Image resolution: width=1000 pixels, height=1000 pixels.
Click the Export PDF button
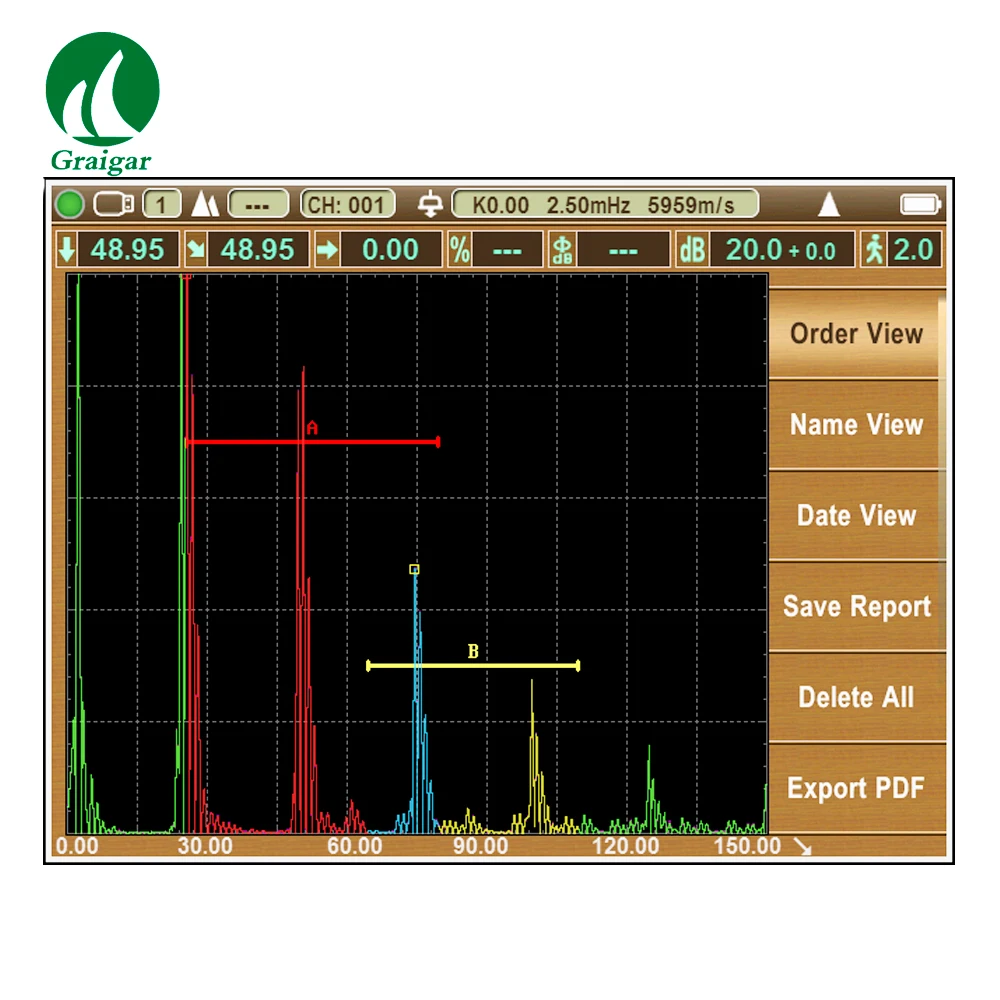tap(857, 788)
